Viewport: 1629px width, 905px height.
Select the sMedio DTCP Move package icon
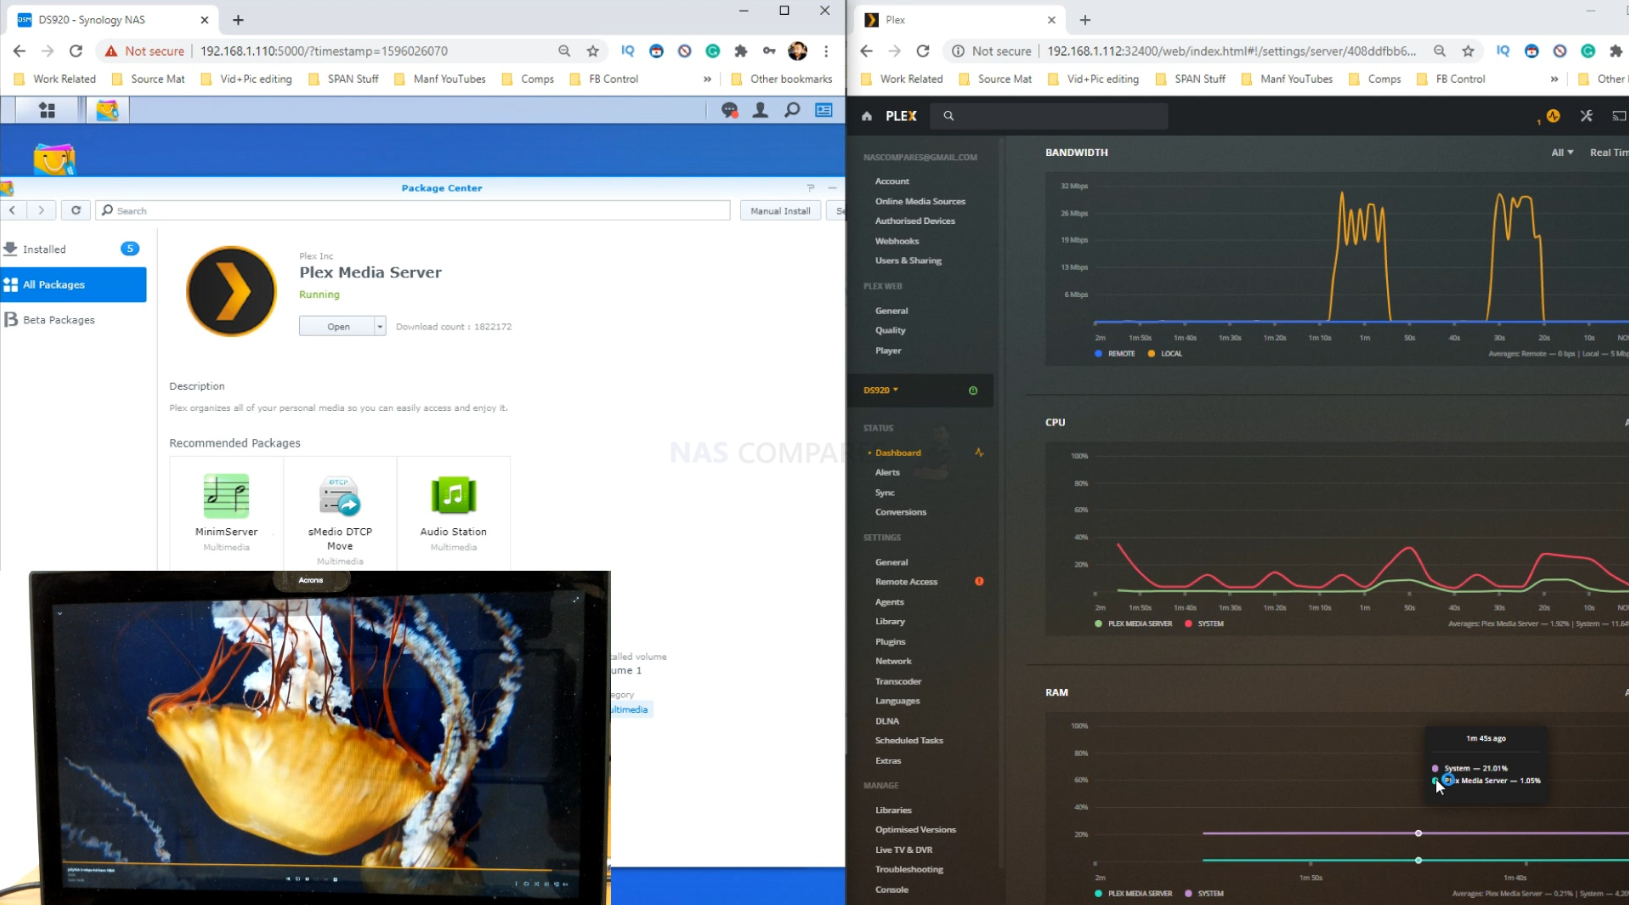click(x=340, y=496)
